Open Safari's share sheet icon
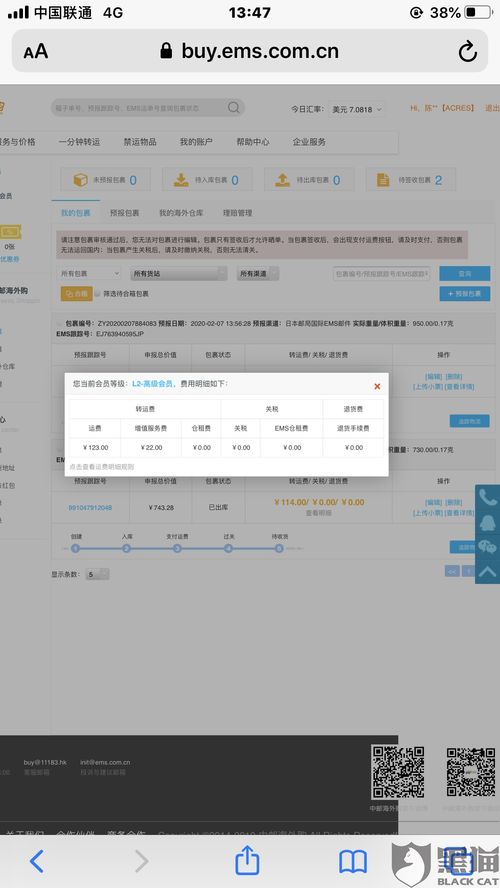 click(x=247, y=860)
